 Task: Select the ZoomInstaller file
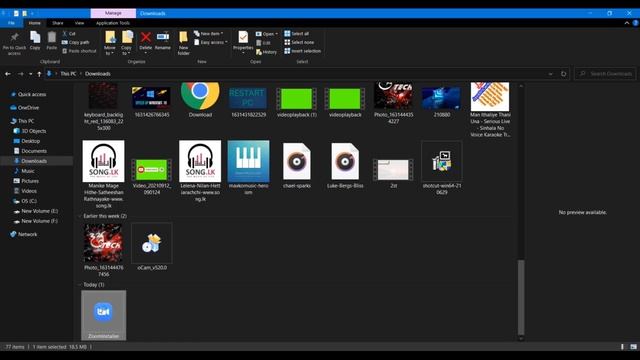coord(104,315)
